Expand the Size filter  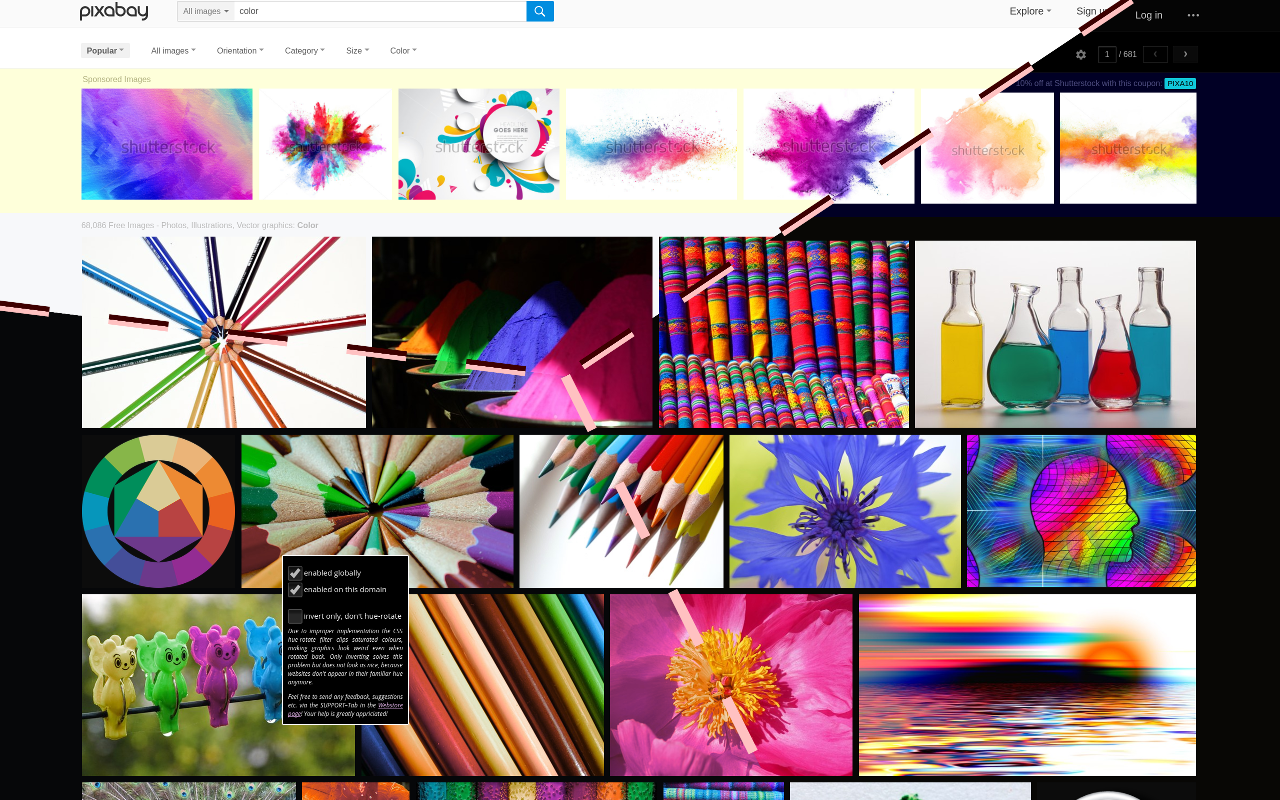(x=357, y=50)
